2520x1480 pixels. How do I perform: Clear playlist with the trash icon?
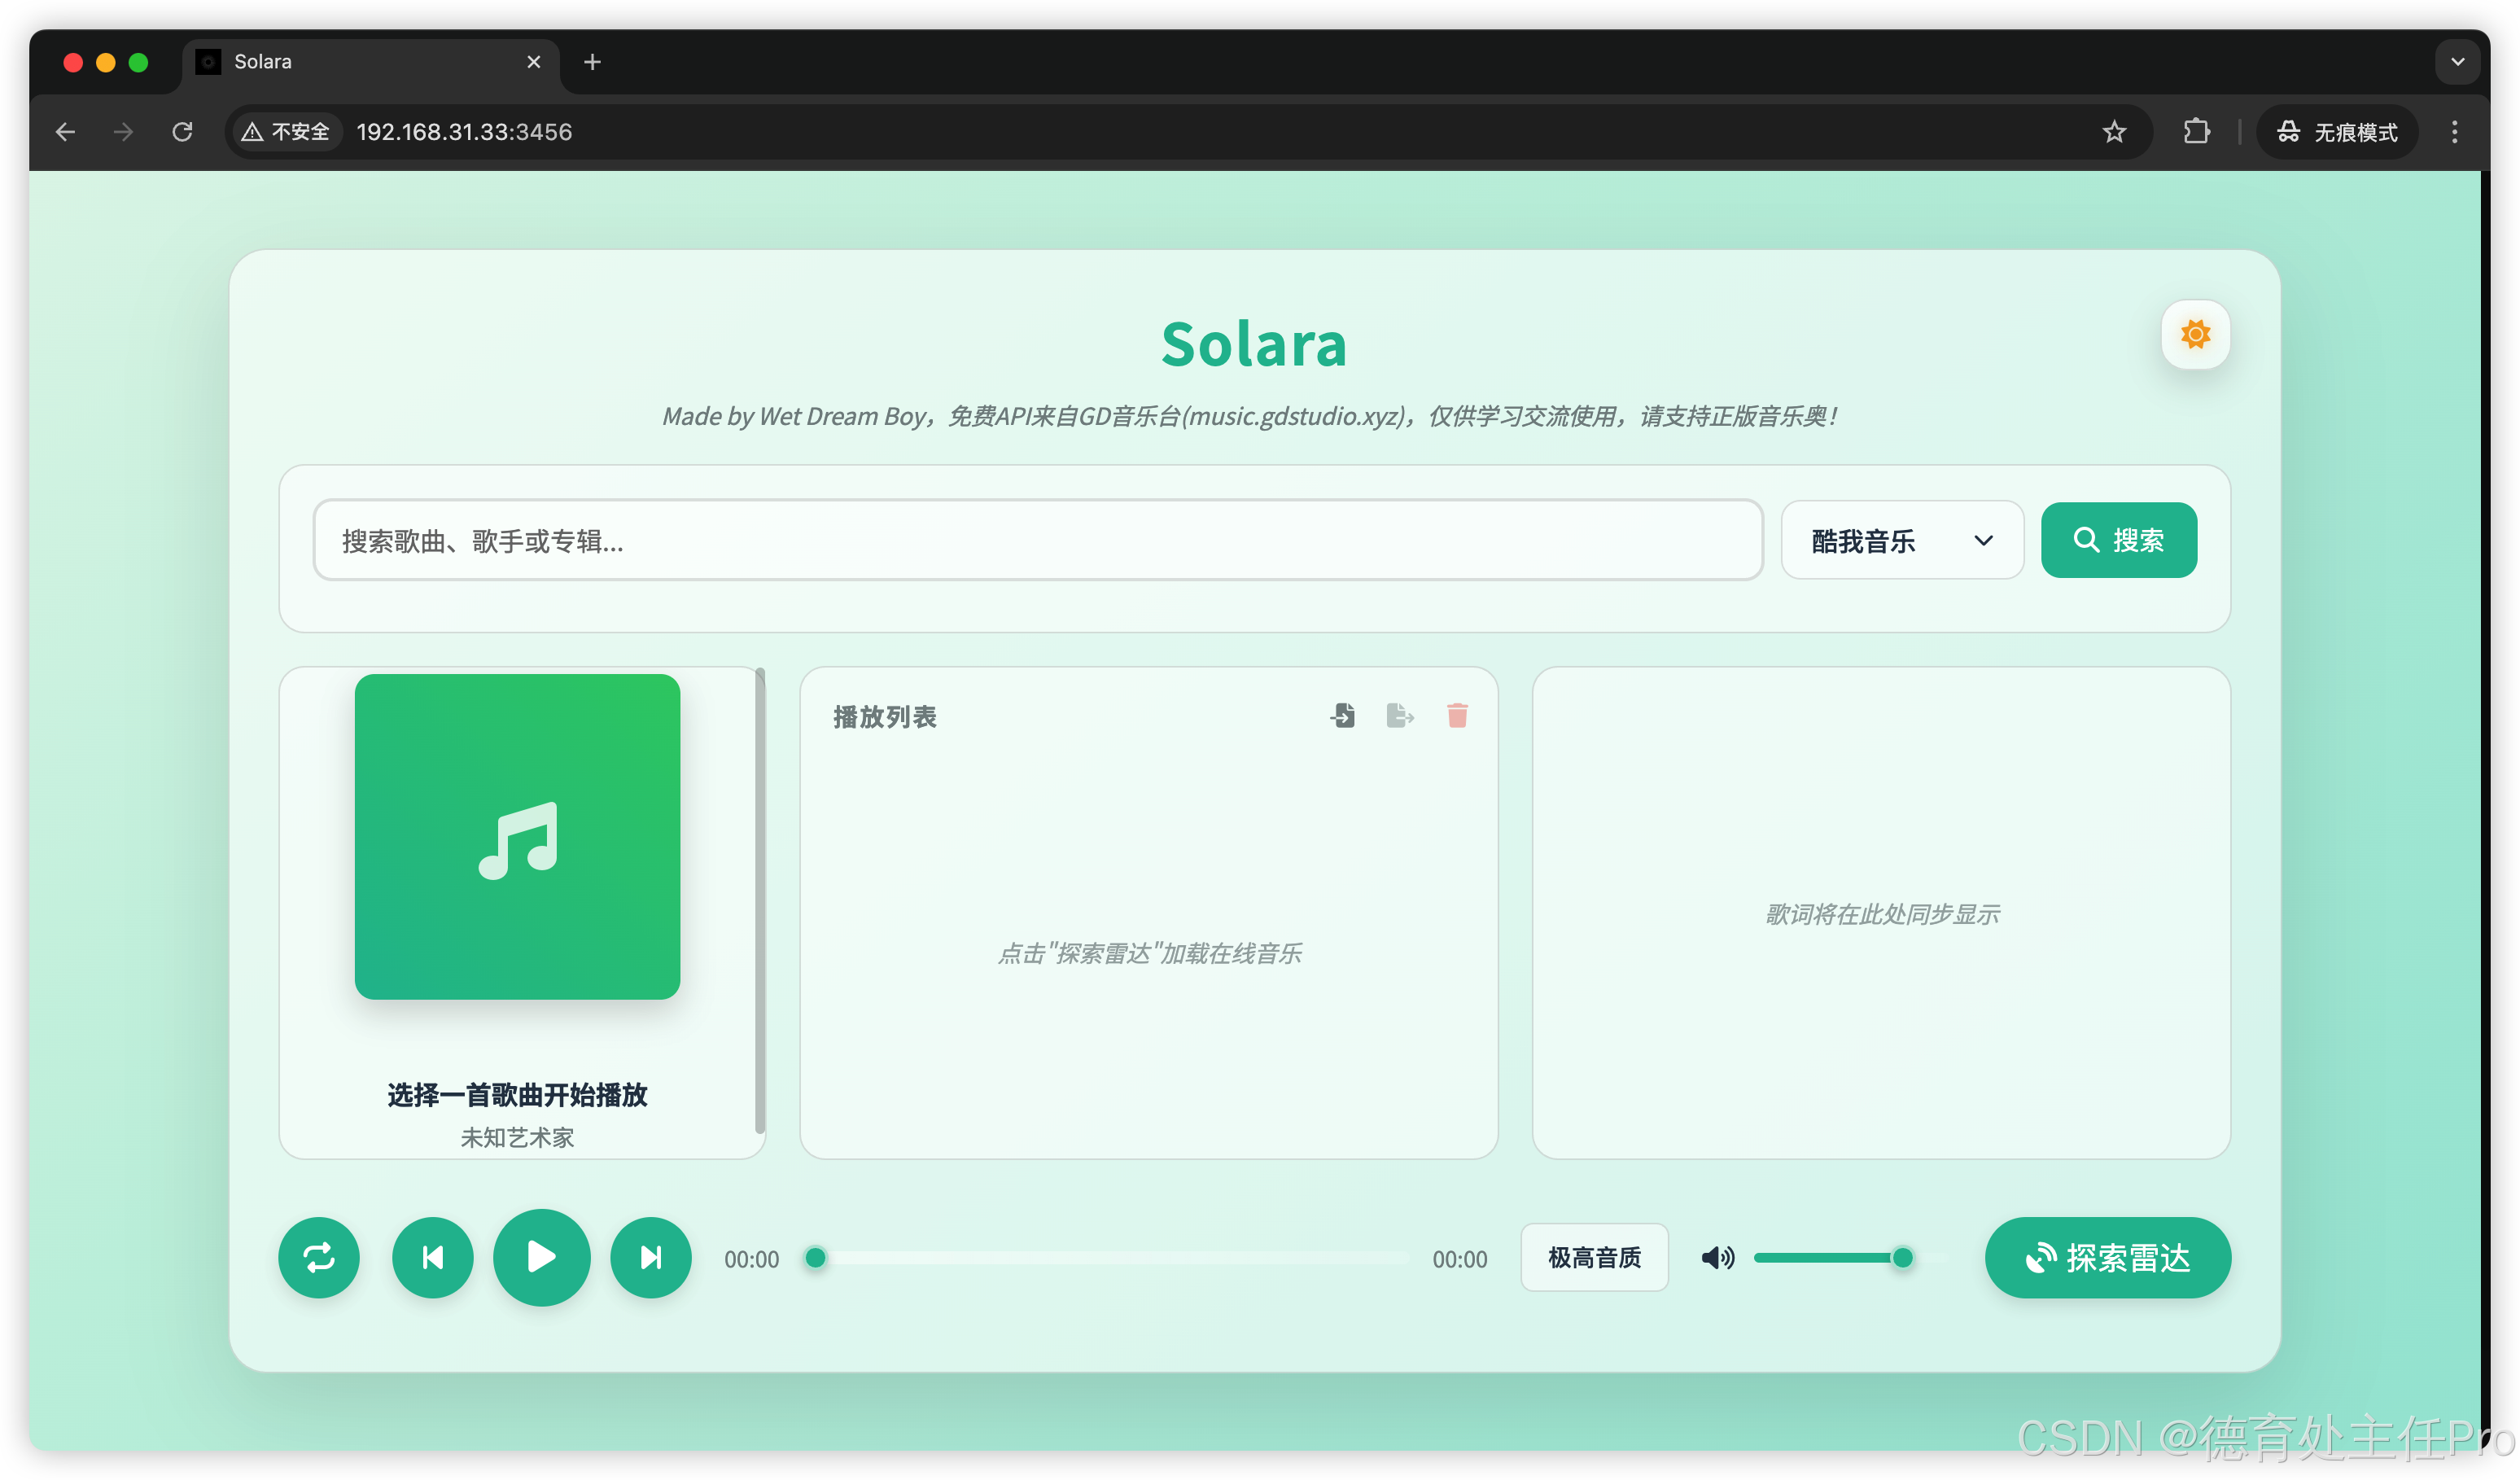pyautogui.click(x=1457, y=715)
